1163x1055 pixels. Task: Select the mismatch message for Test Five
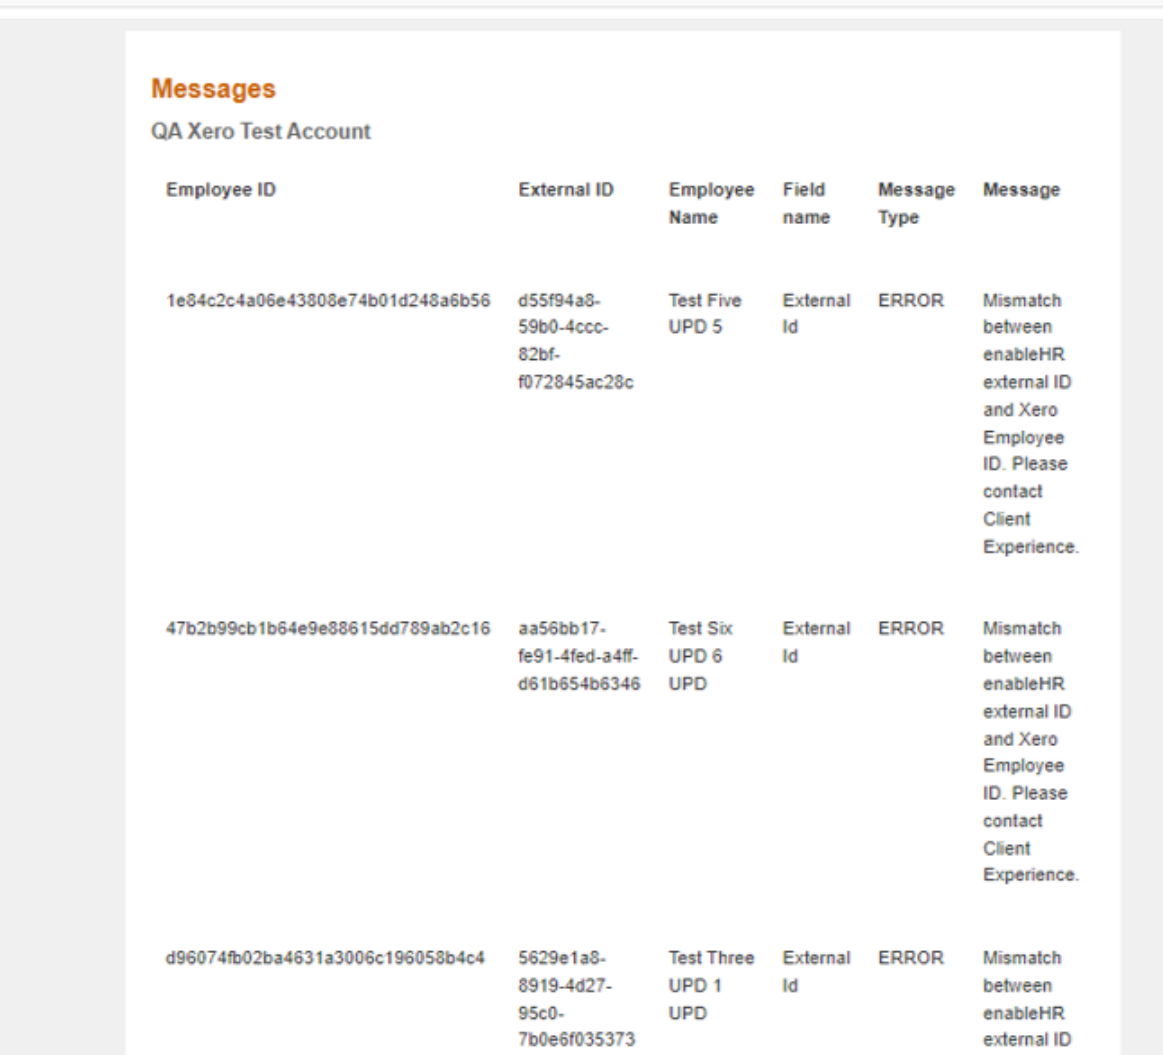pyautogui.click(x=1031, y=424)
